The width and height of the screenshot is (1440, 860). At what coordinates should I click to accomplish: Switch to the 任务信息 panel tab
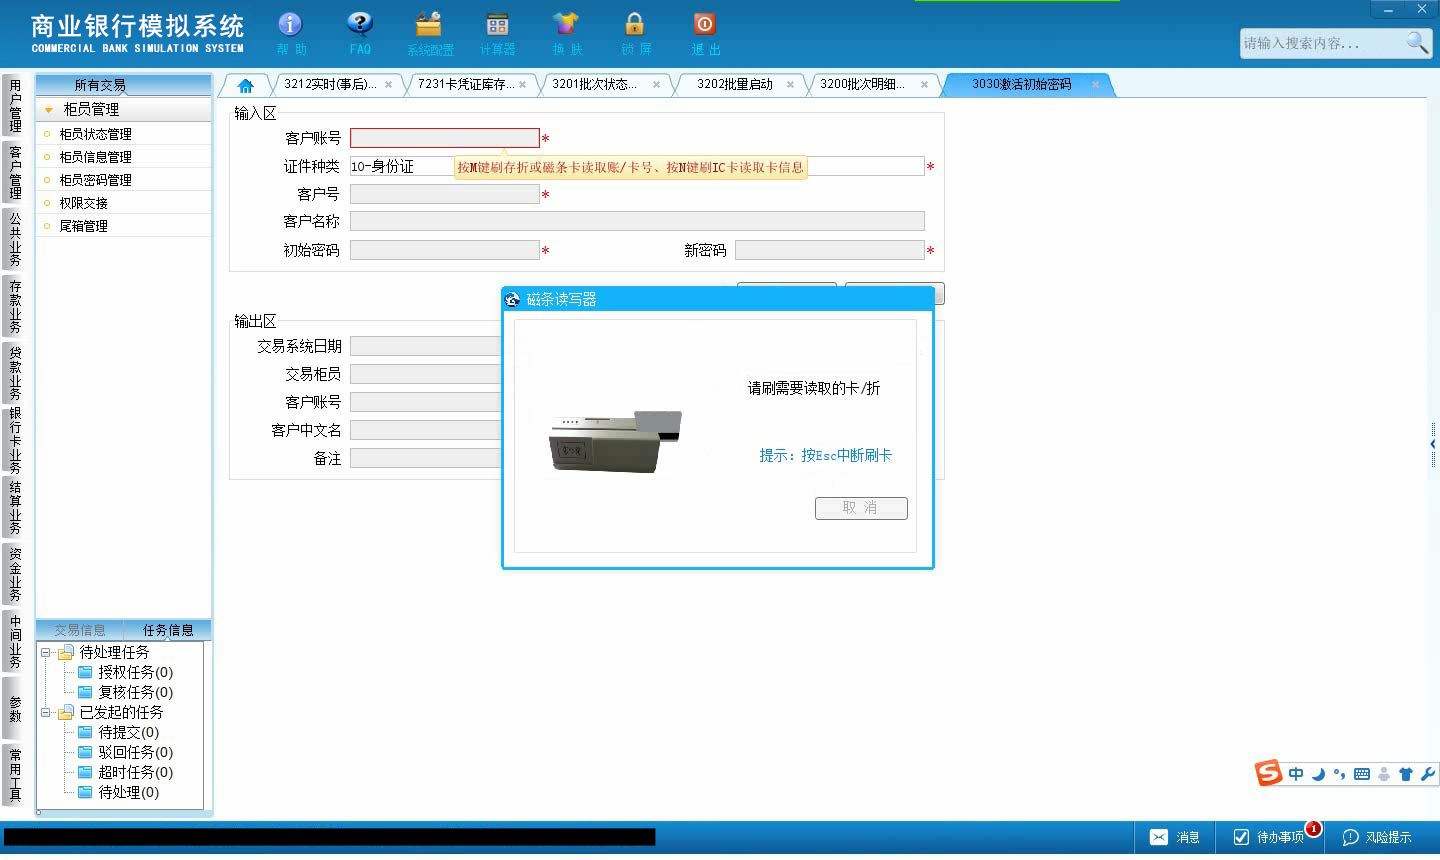pyautogui.click(x=168, y=630)
